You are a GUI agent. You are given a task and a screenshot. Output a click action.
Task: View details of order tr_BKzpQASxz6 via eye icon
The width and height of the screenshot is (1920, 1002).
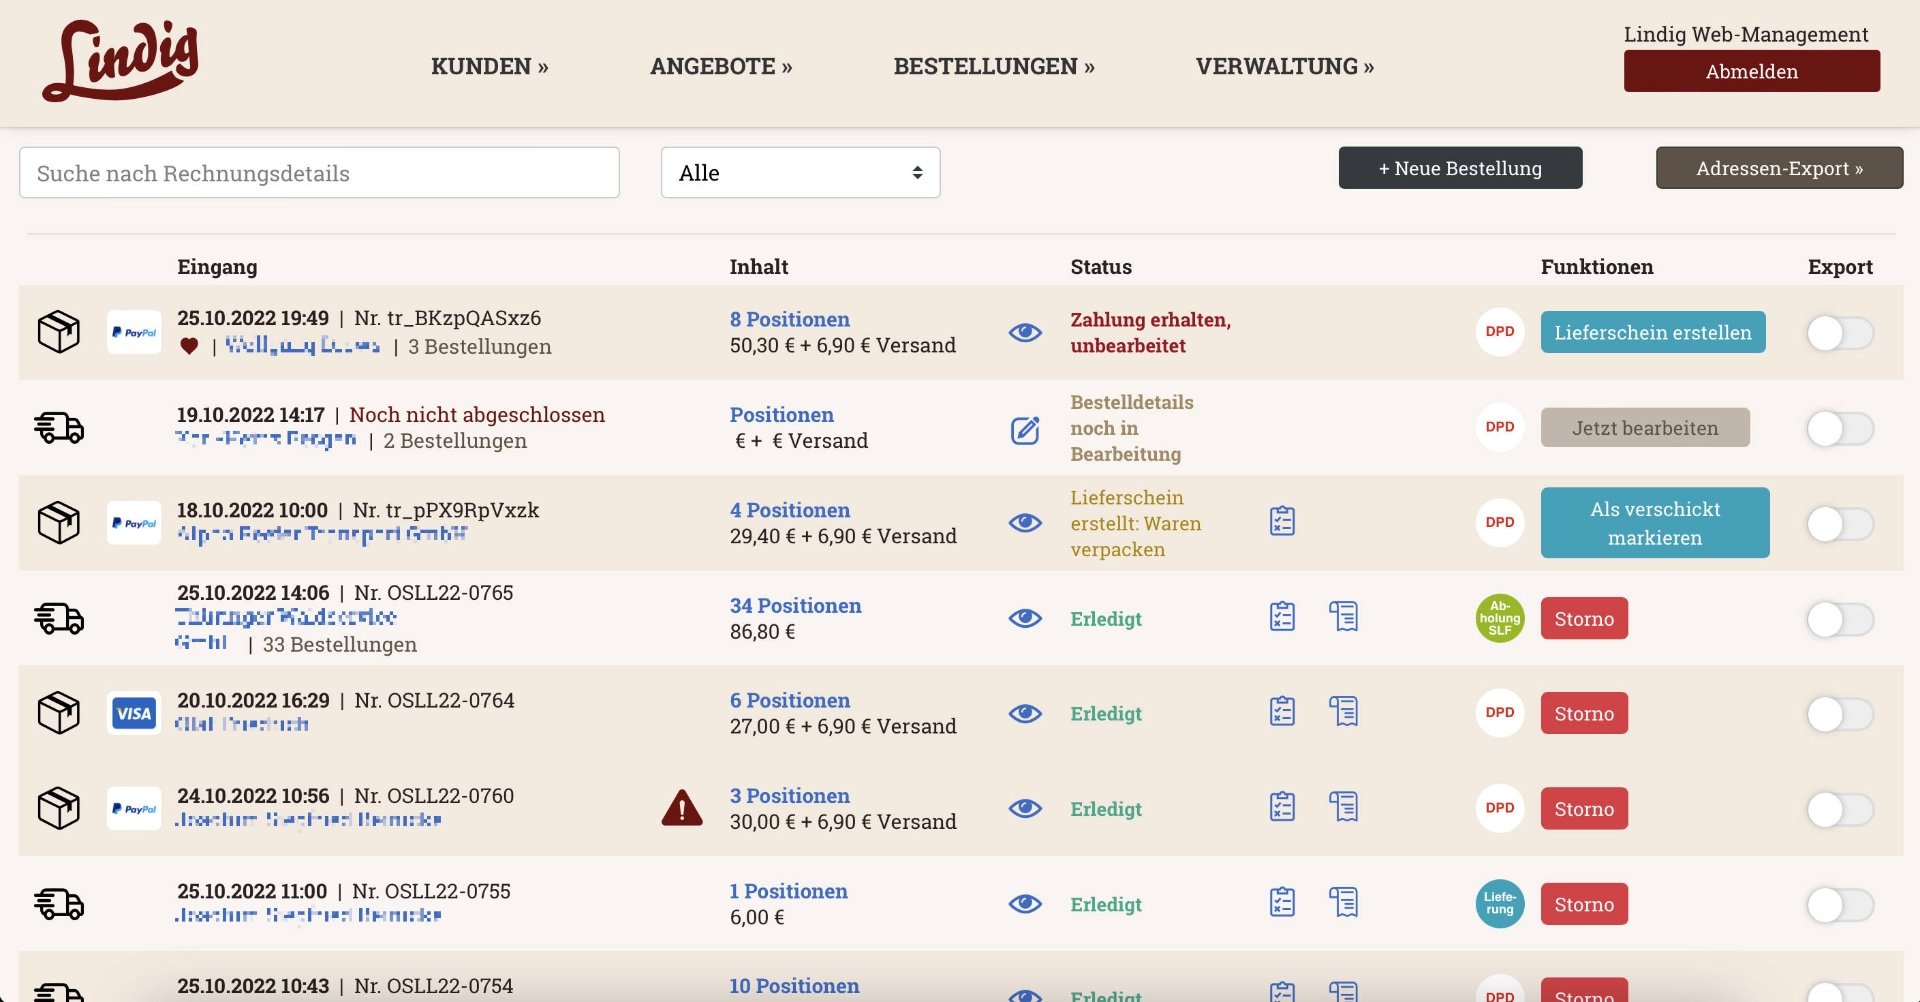point(1025,333)
